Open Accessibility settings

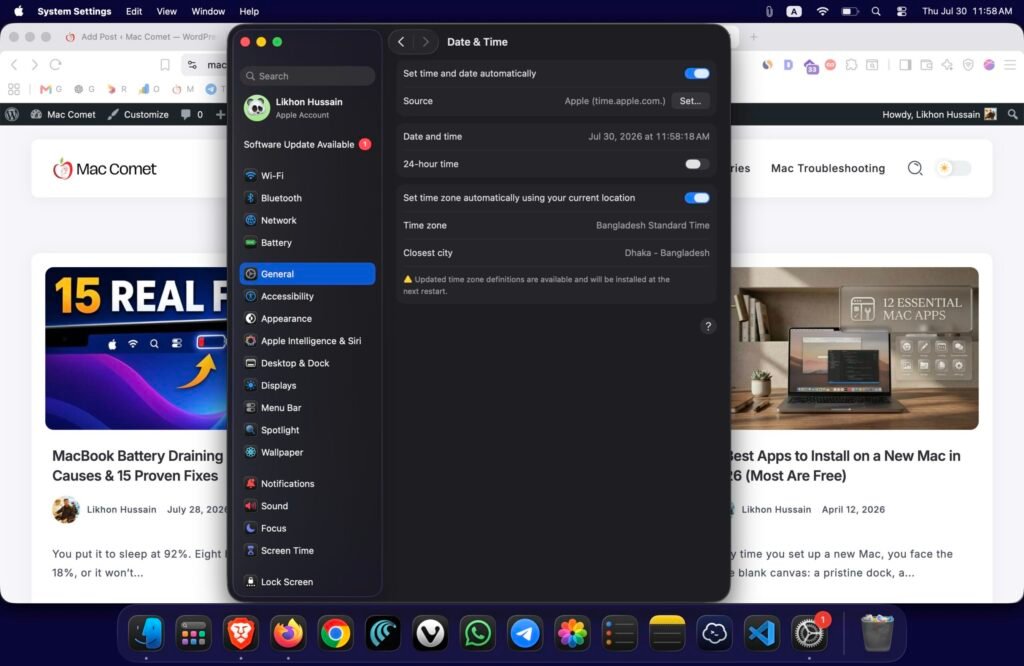(307, 296)
